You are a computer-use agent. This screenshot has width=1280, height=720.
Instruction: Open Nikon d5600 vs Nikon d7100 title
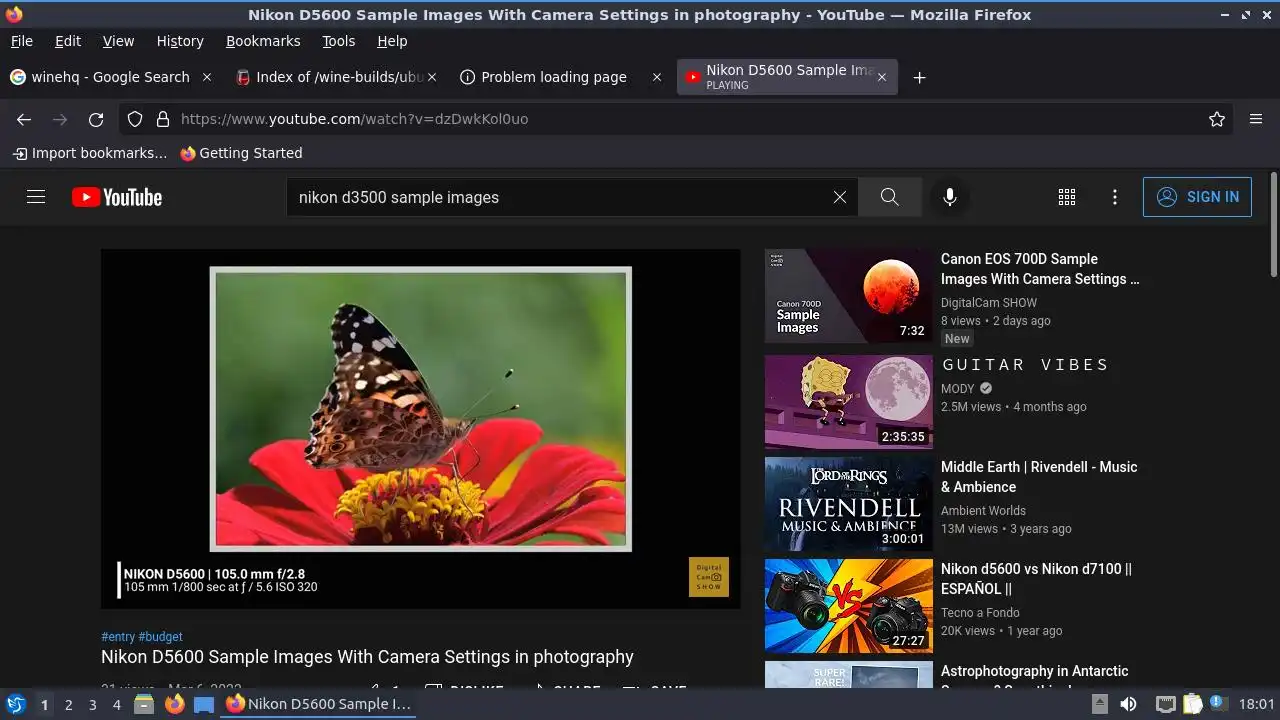pos(1036,579)
